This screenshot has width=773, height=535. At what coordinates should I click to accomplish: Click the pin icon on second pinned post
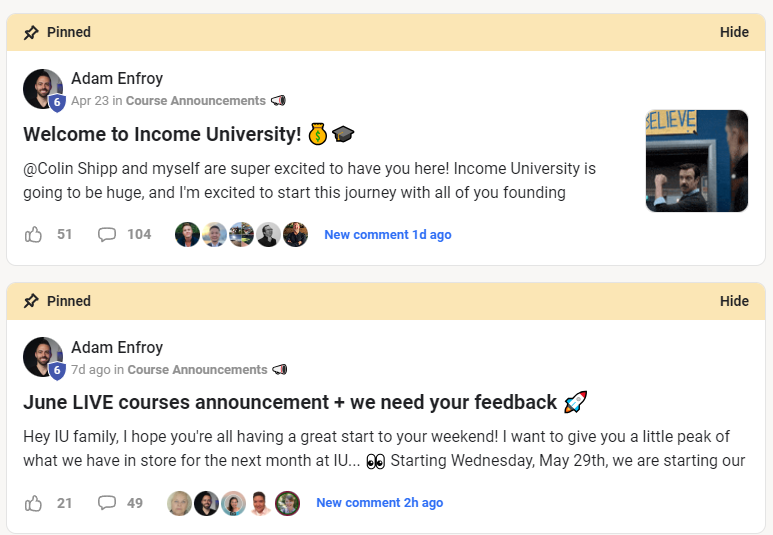31,301
